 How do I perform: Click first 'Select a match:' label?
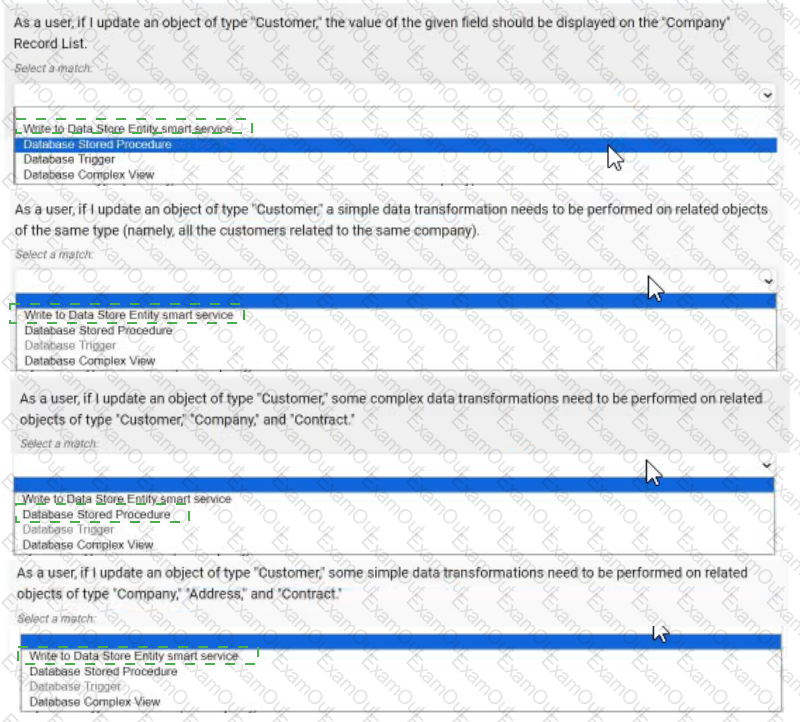53,68
